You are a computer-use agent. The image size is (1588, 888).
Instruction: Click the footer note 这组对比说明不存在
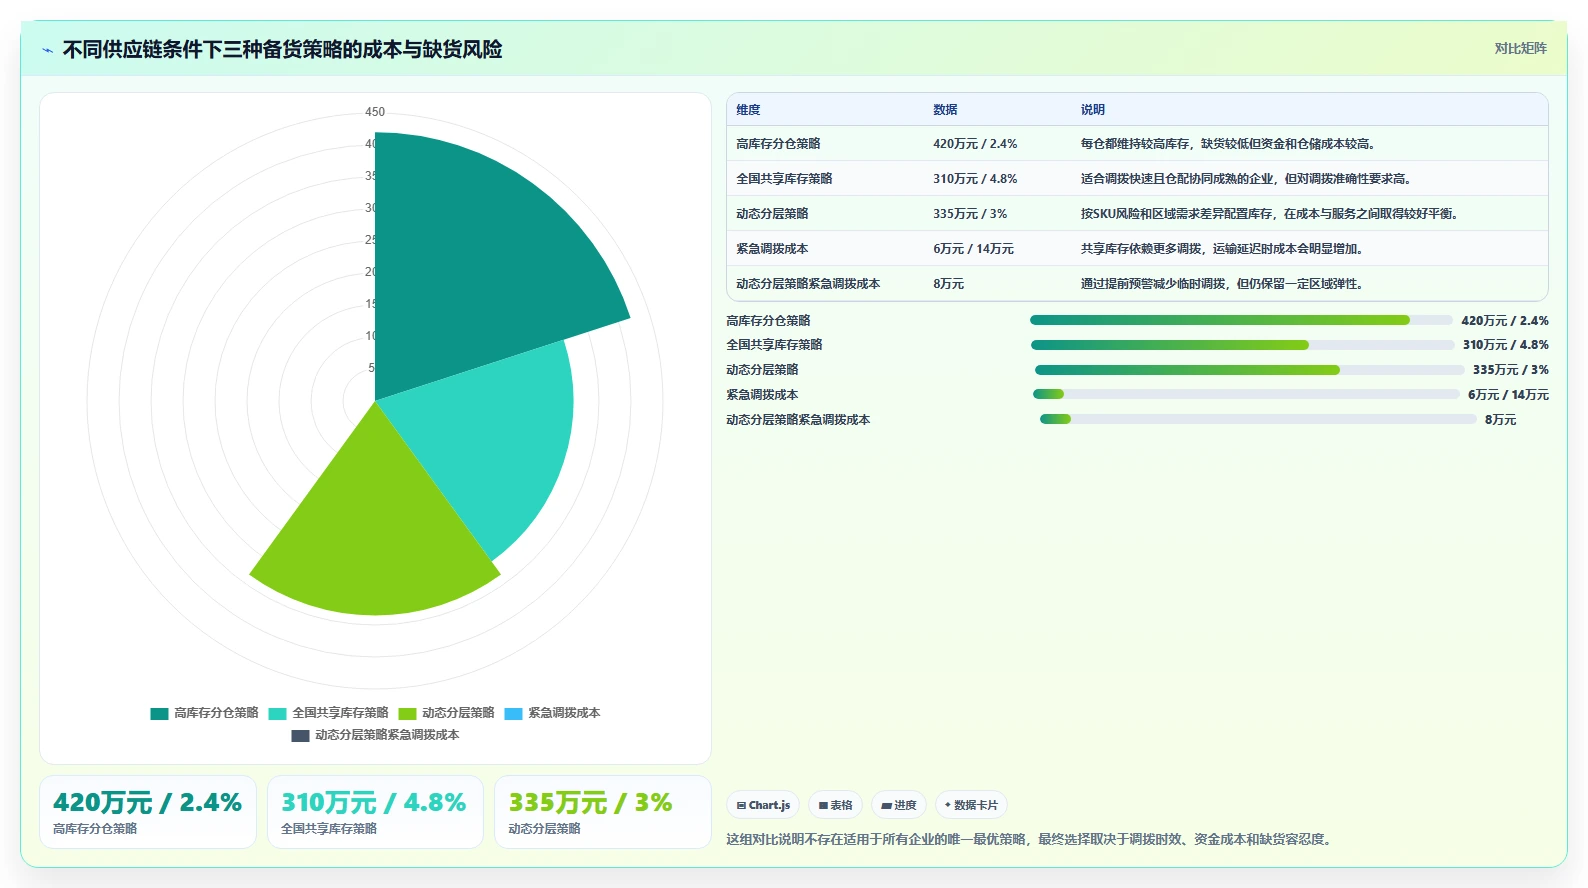[x=1031, y=839]
